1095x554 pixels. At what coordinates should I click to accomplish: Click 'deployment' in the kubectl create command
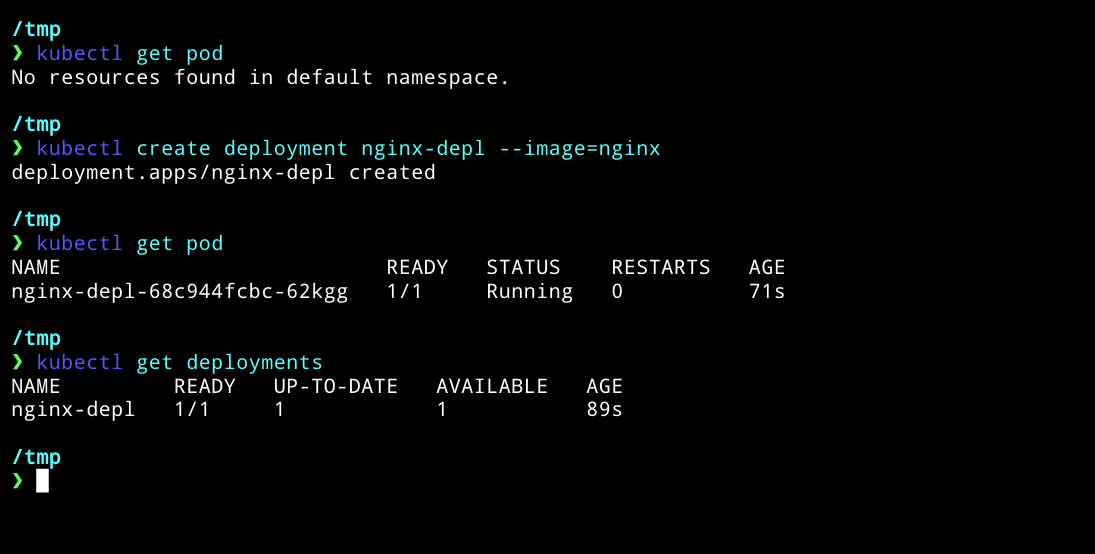pyautogui.click(x=286, y=149)
